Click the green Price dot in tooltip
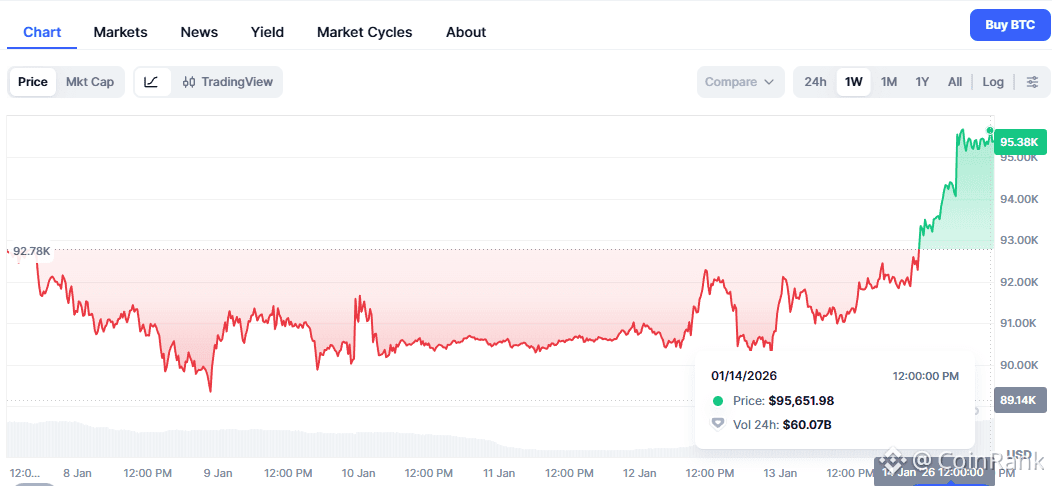The width and height of the screenshot is (1052, 486). pos(717,401)
